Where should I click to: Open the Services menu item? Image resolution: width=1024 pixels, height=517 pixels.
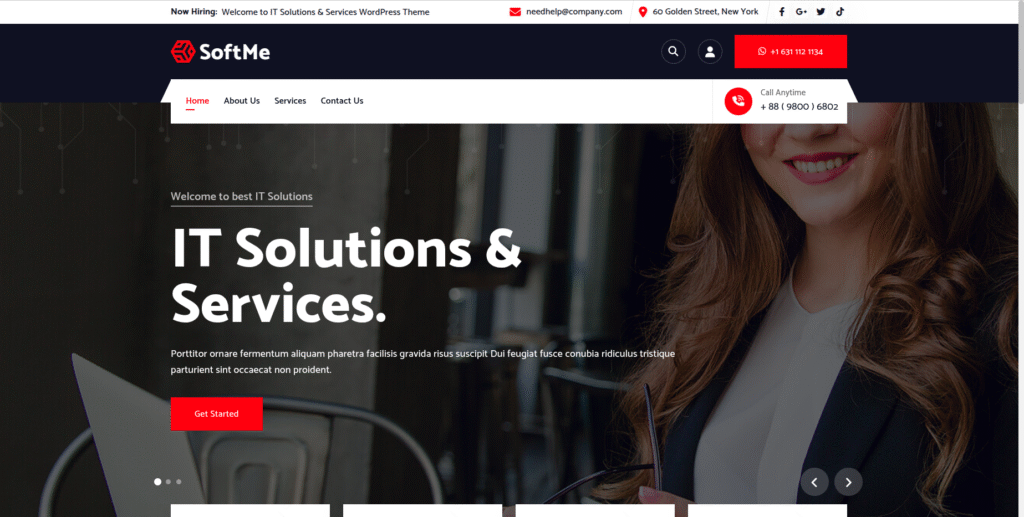pyautogui.click(x=290, y=101)
